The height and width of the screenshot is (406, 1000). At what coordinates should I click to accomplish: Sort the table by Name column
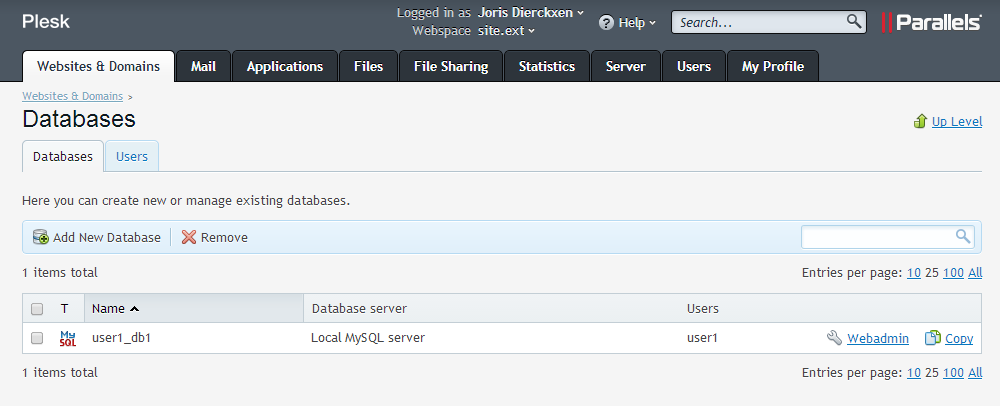[109, 308]
